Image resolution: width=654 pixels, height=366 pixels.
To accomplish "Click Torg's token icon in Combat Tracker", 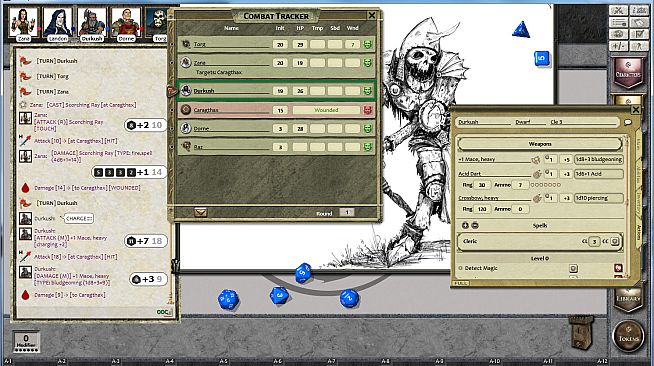I will click(186, 44).
